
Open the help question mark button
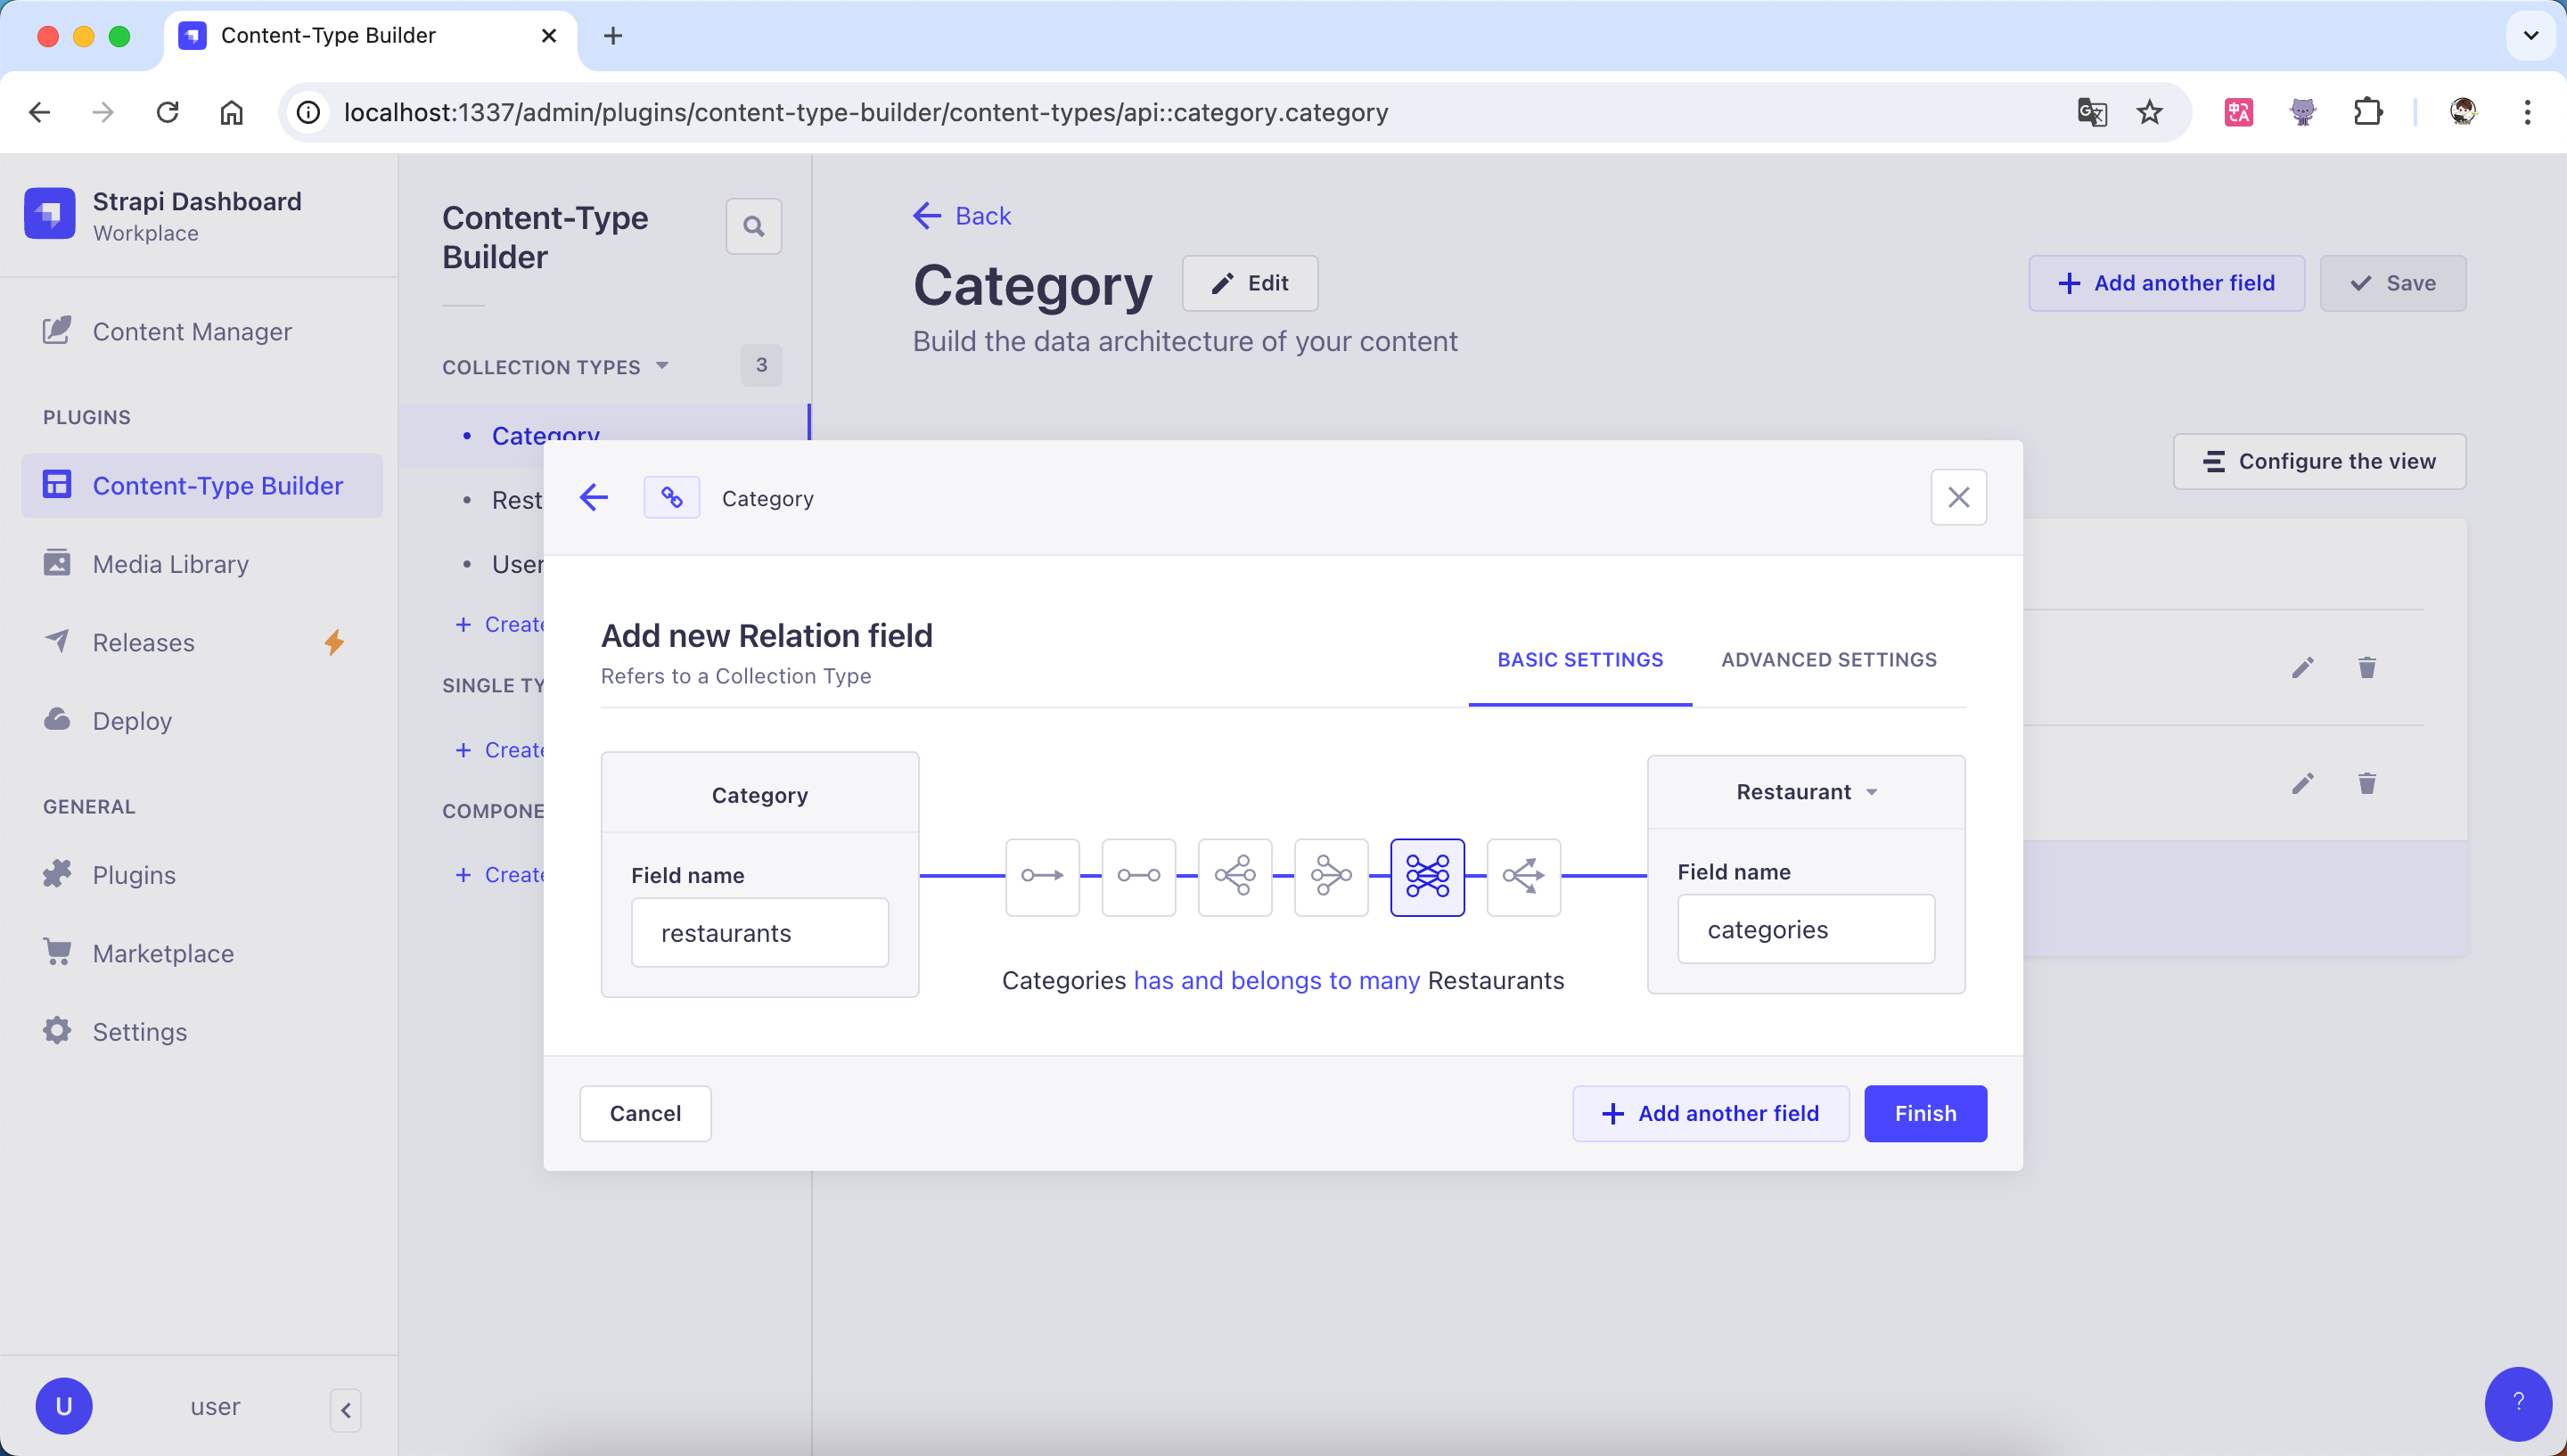pyautogui.click(x=2517, y=1402)
